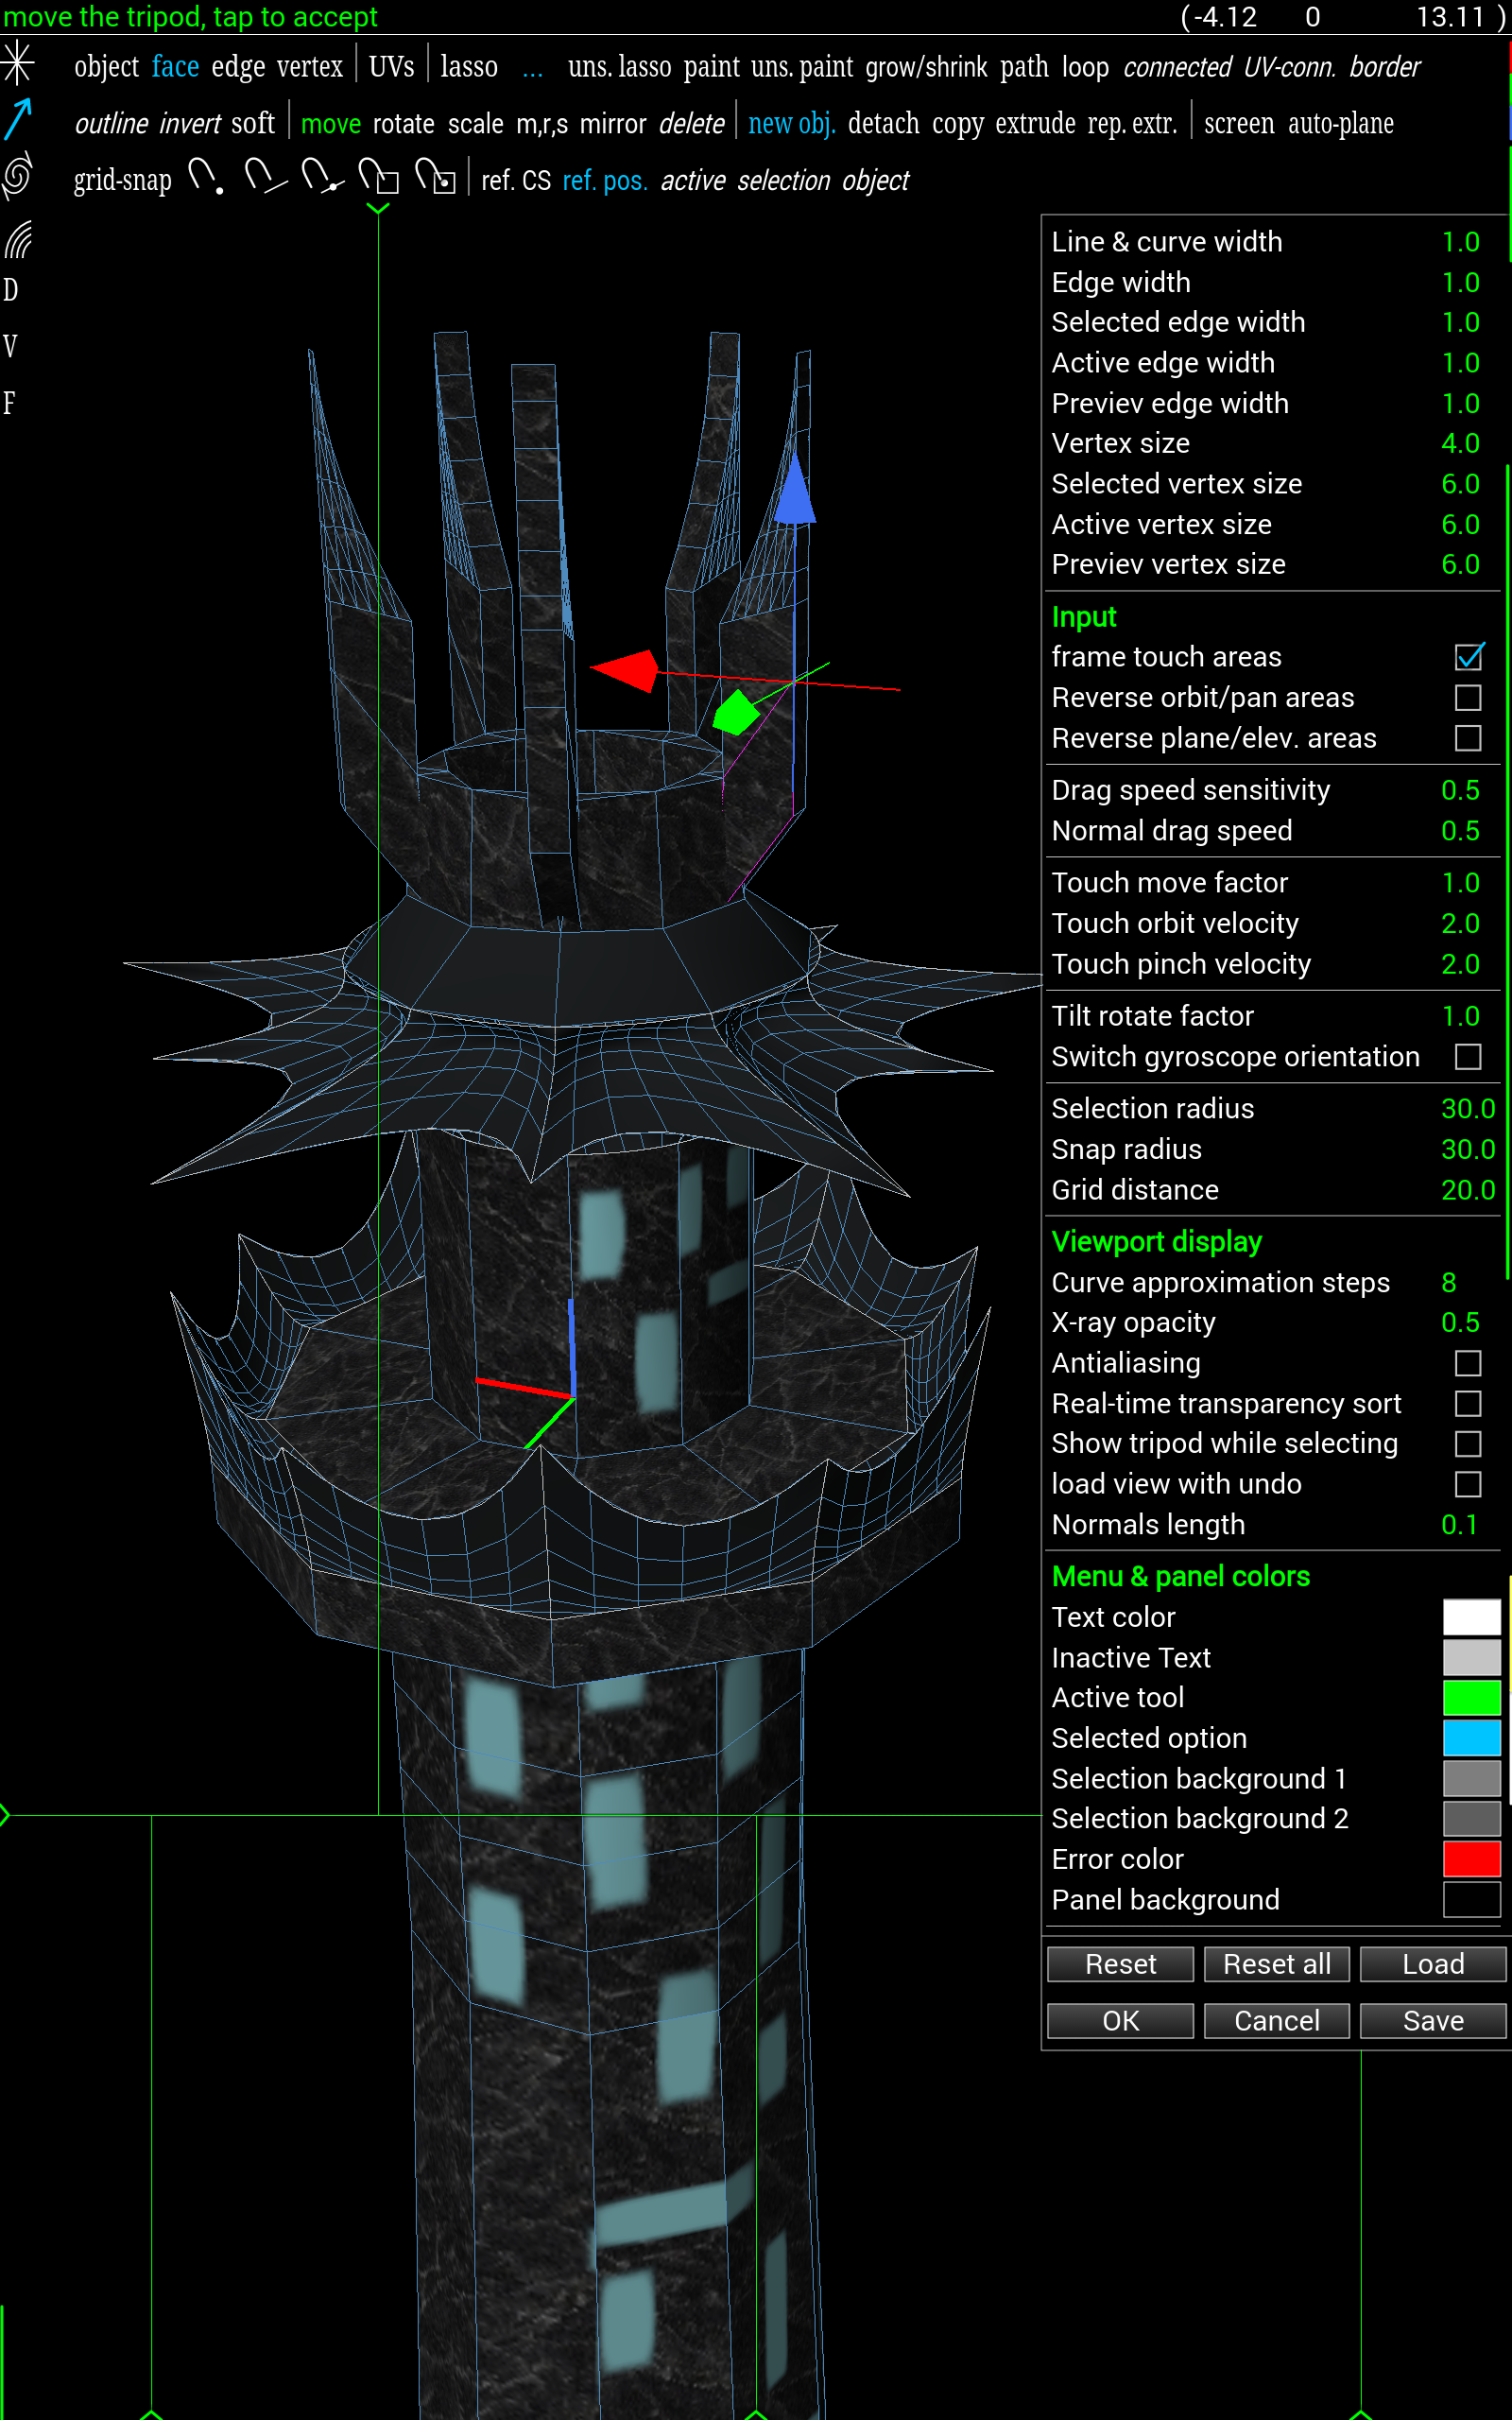This screenshot has width=1512, height=2420.
Task: Enable snap-to-edge magnet icon
Action: [x=264, y=178]
